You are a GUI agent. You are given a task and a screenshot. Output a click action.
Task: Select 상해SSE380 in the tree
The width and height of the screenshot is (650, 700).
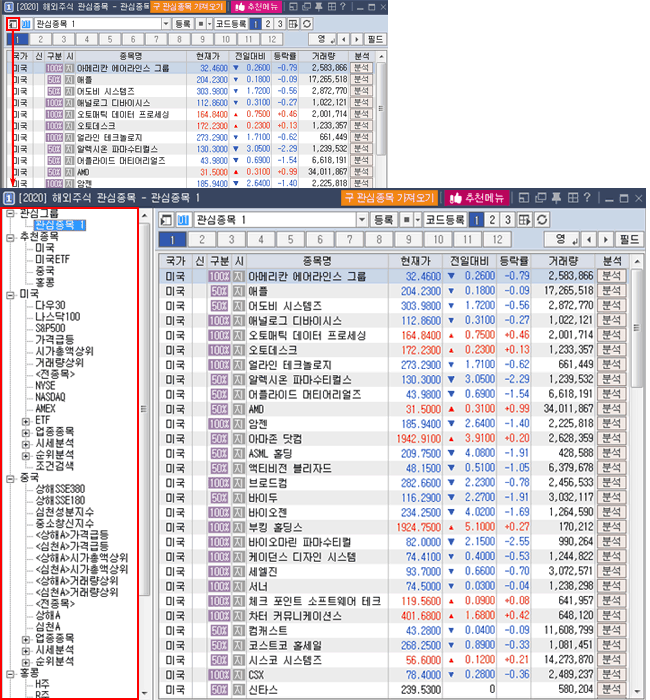coord(60,489)
